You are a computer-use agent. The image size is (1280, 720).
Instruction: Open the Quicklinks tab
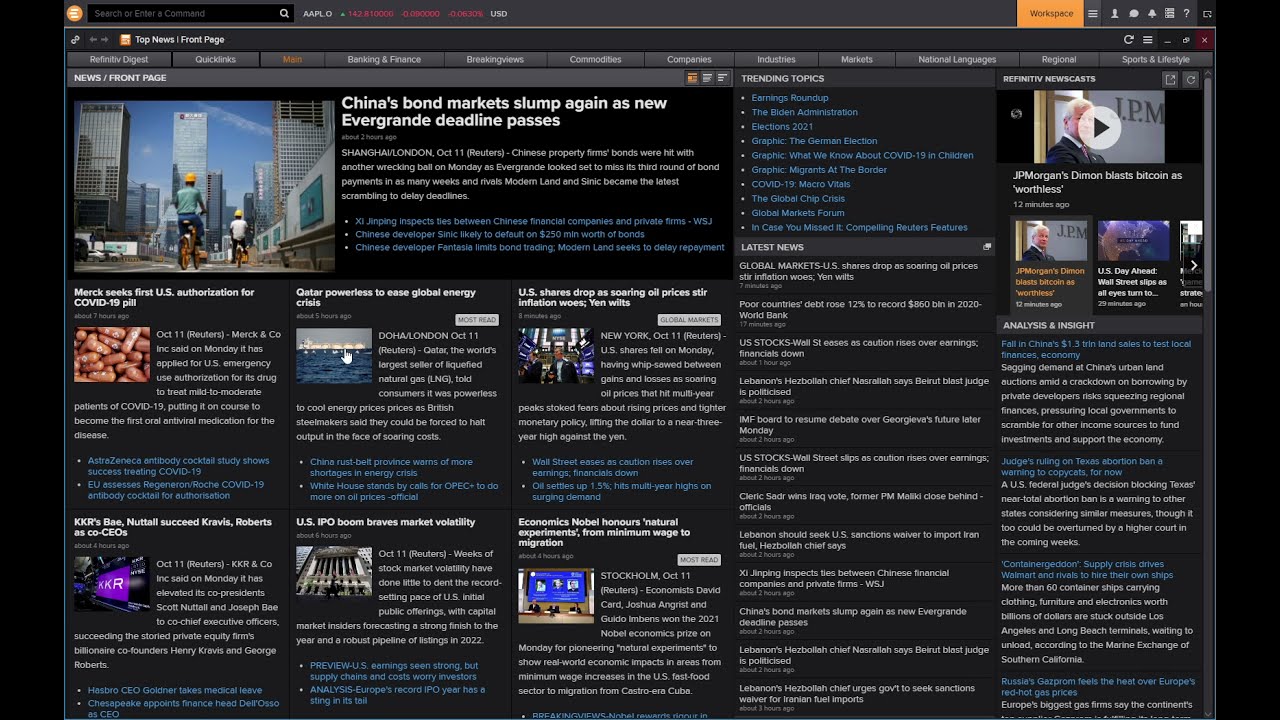click(216, 59)
